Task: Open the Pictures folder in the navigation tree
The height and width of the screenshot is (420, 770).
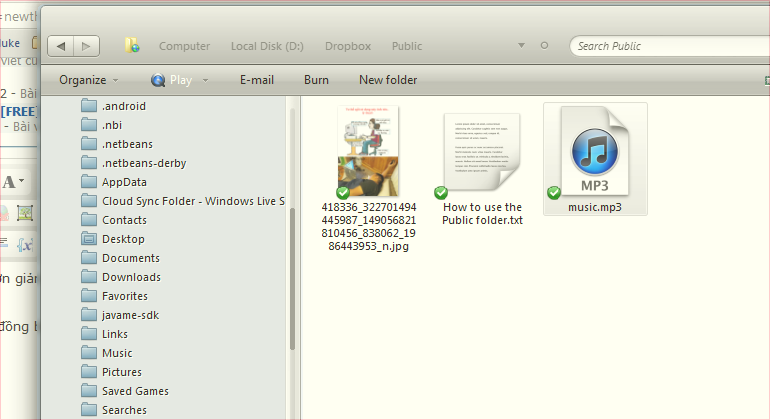Action: pos(121,372)
